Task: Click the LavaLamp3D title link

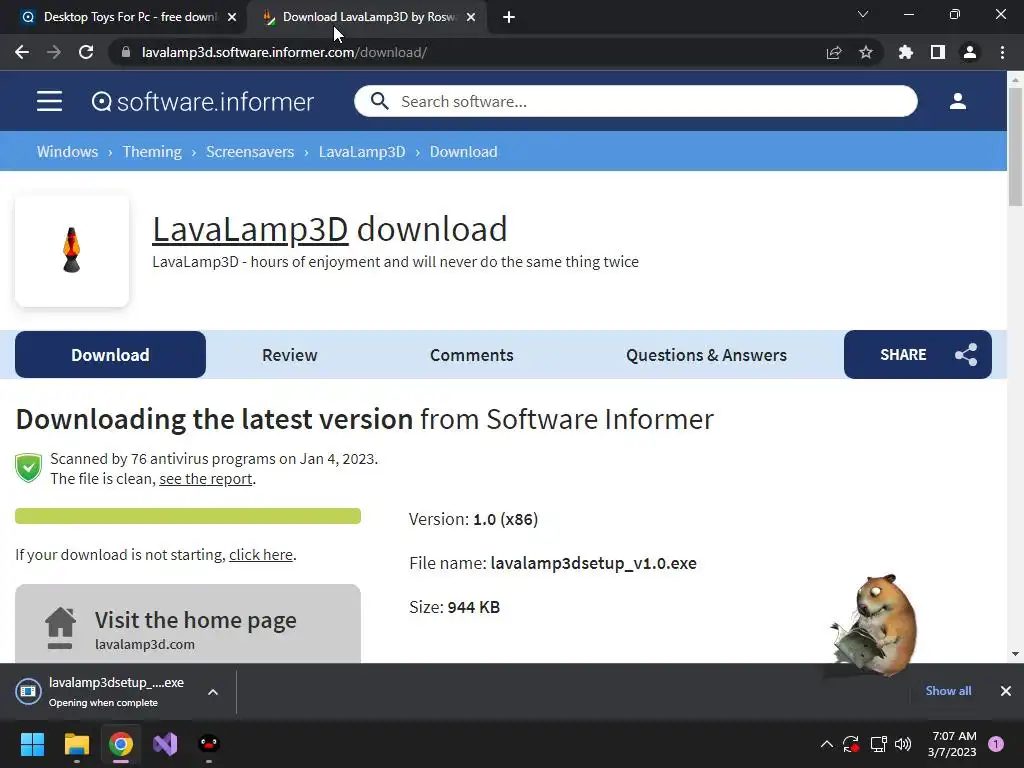Action: coord(250,229)
